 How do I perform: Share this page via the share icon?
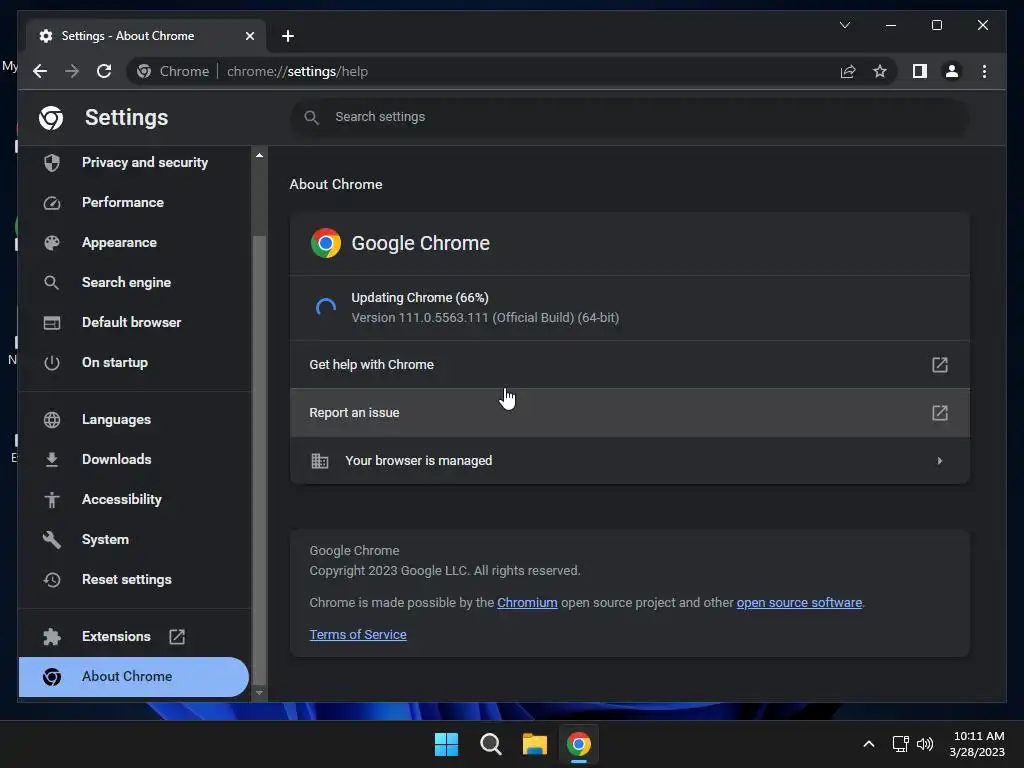[848, 71]
